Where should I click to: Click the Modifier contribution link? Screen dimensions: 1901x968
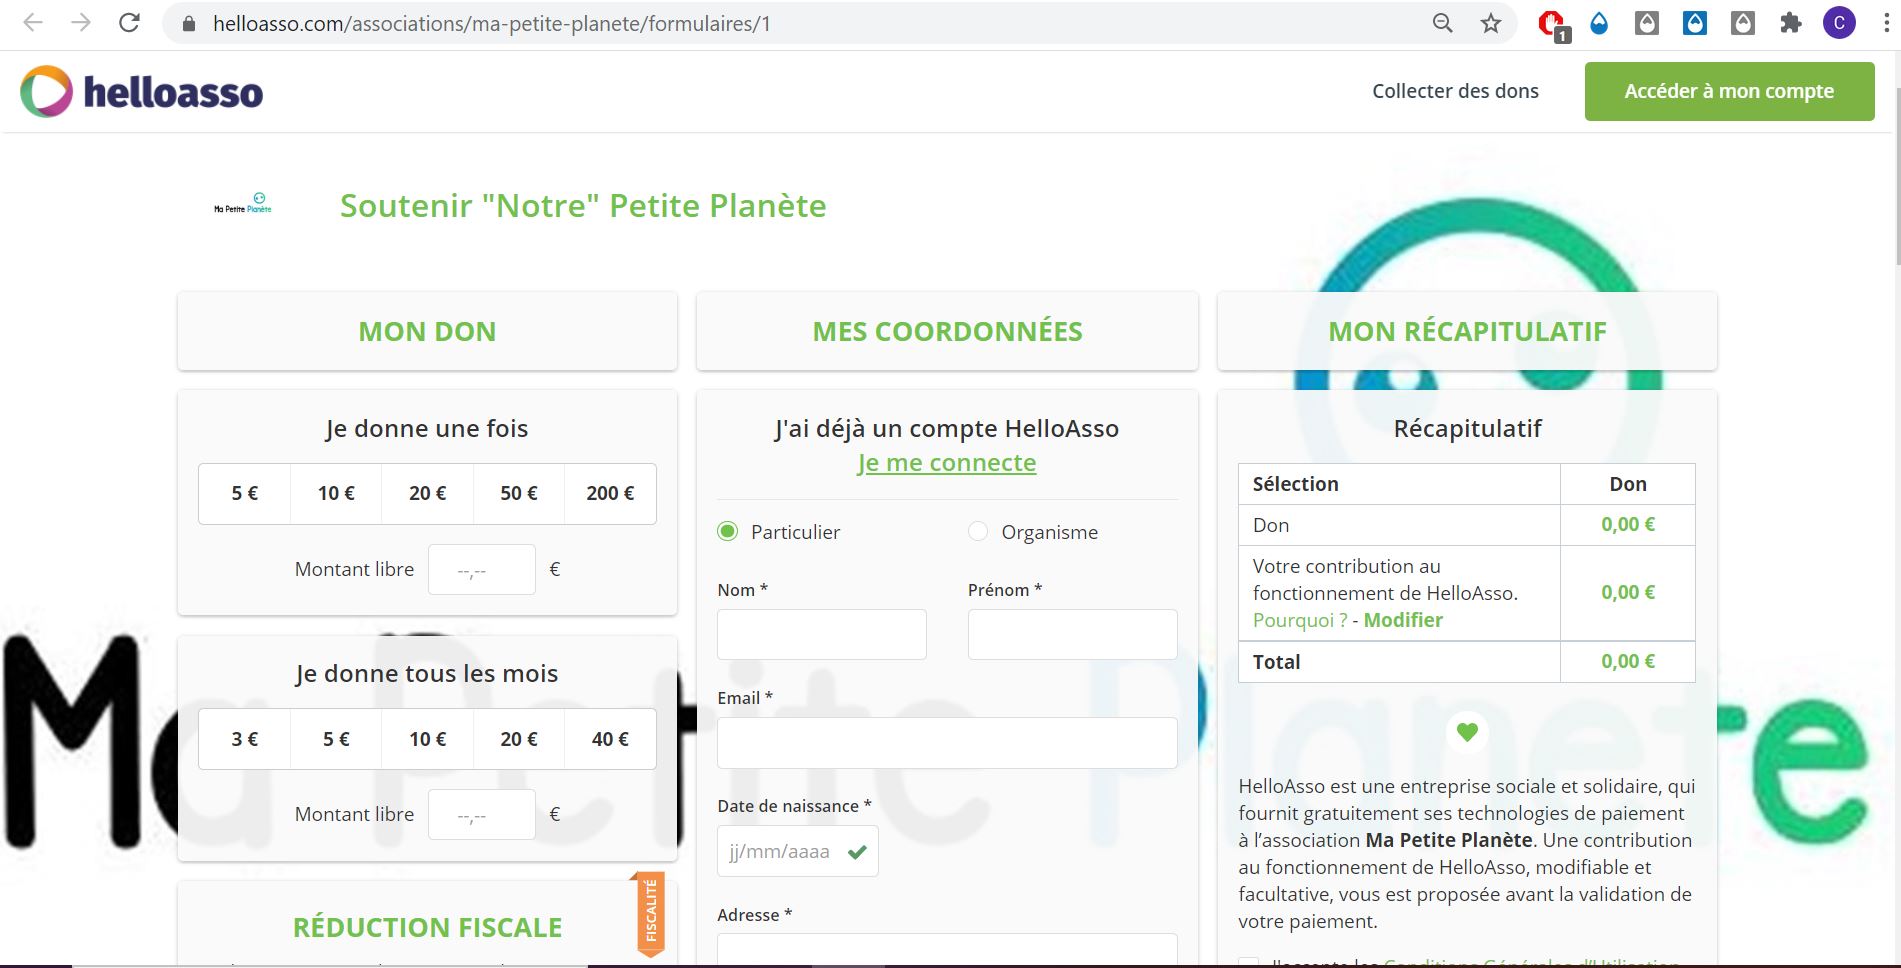[x=1403, y=620]
